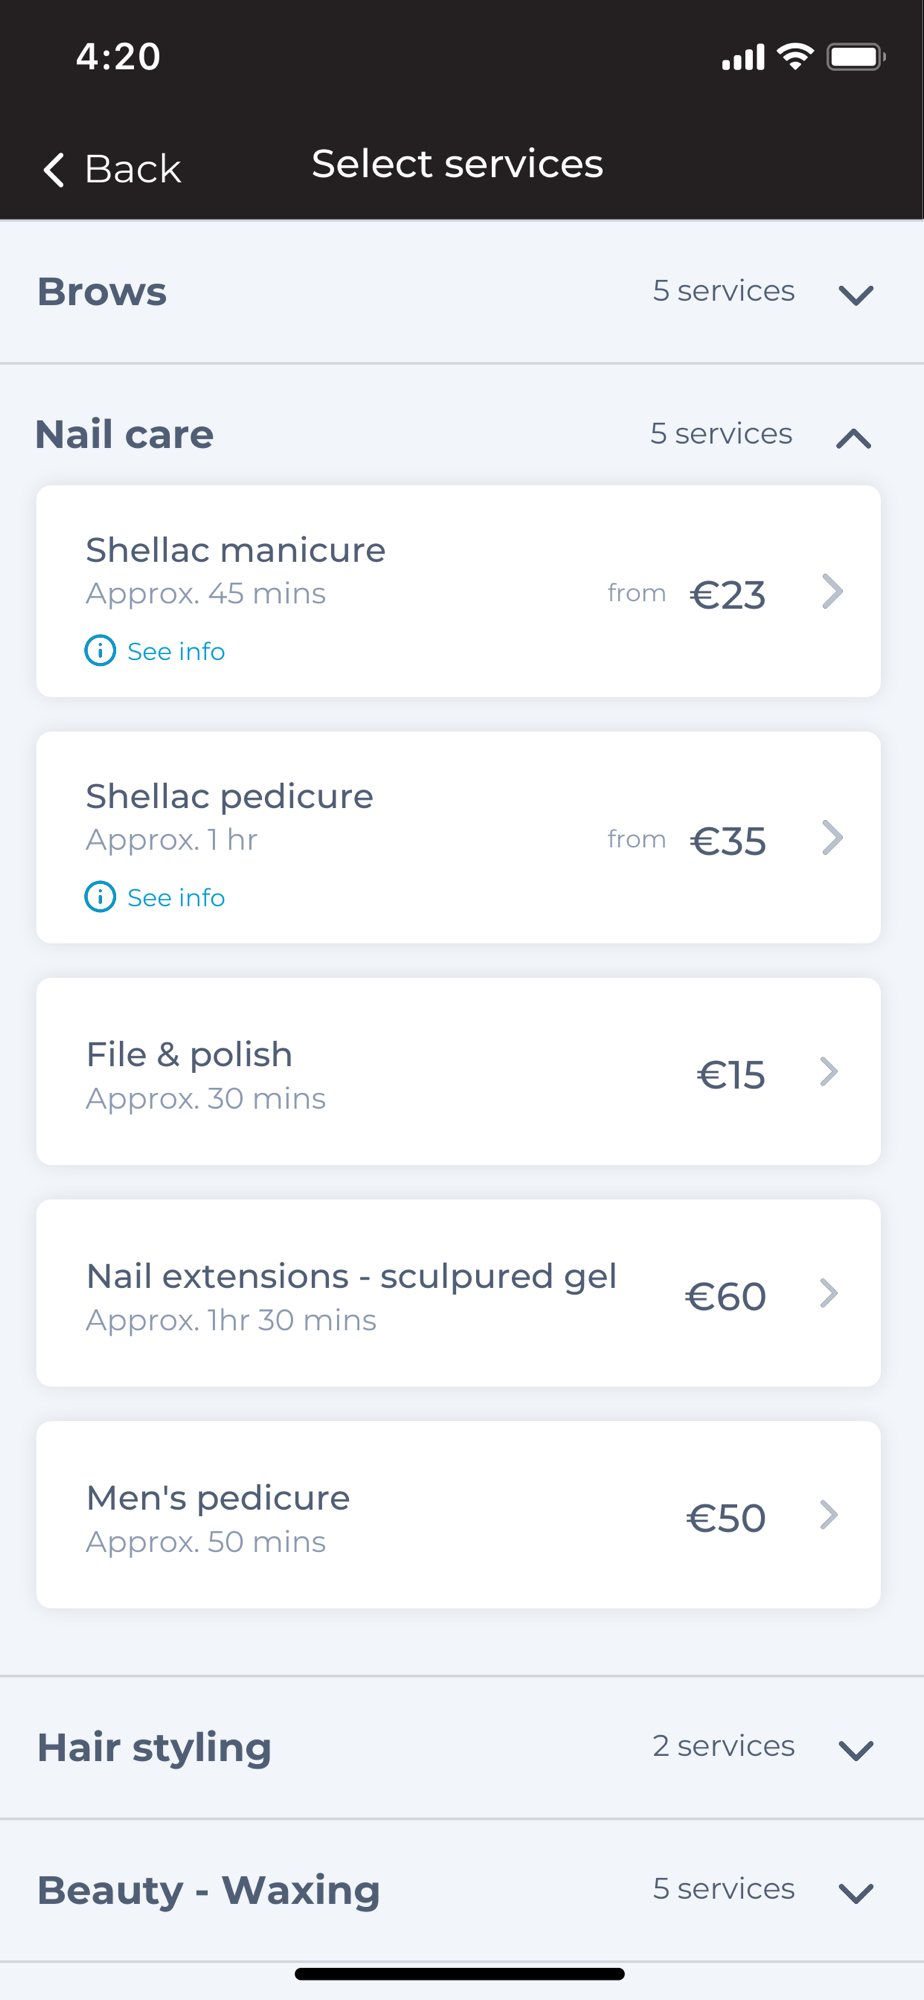Tap the Wi-Fi status icon
The height and width of the screenshot is (2000, 924).
[x=796, y=56]
